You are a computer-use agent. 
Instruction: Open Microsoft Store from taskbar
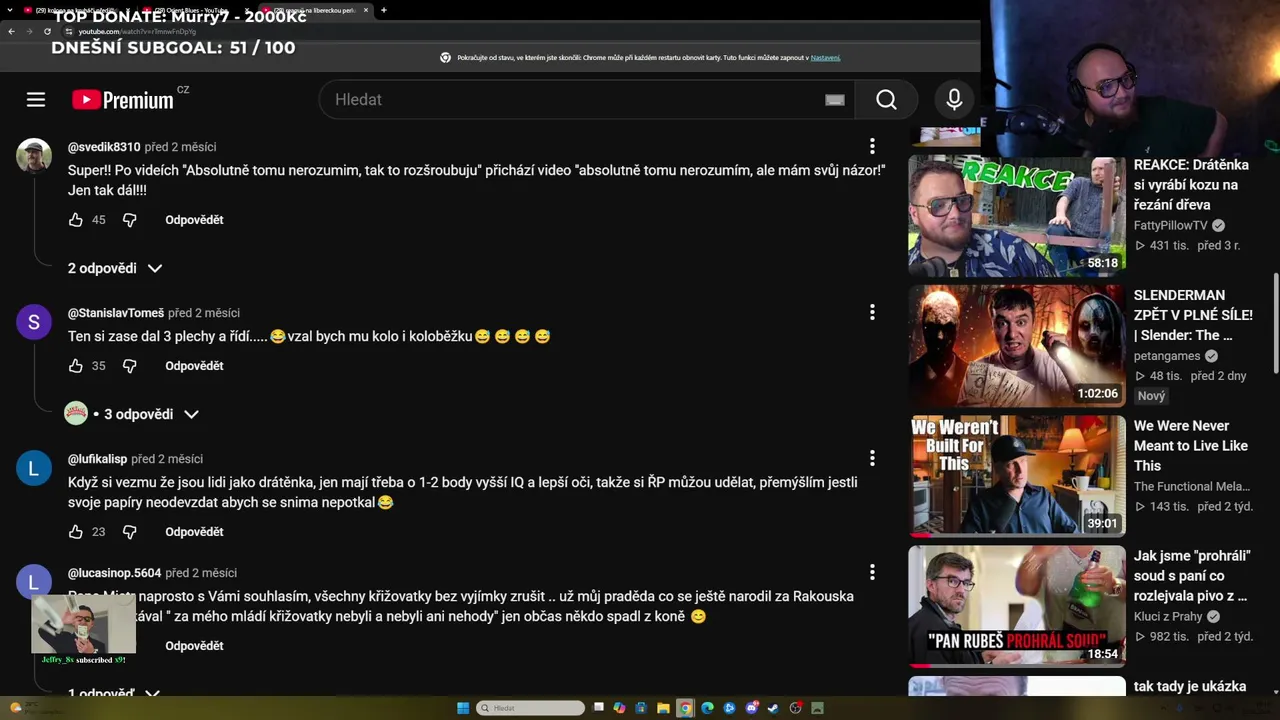(x=641, y=708)
